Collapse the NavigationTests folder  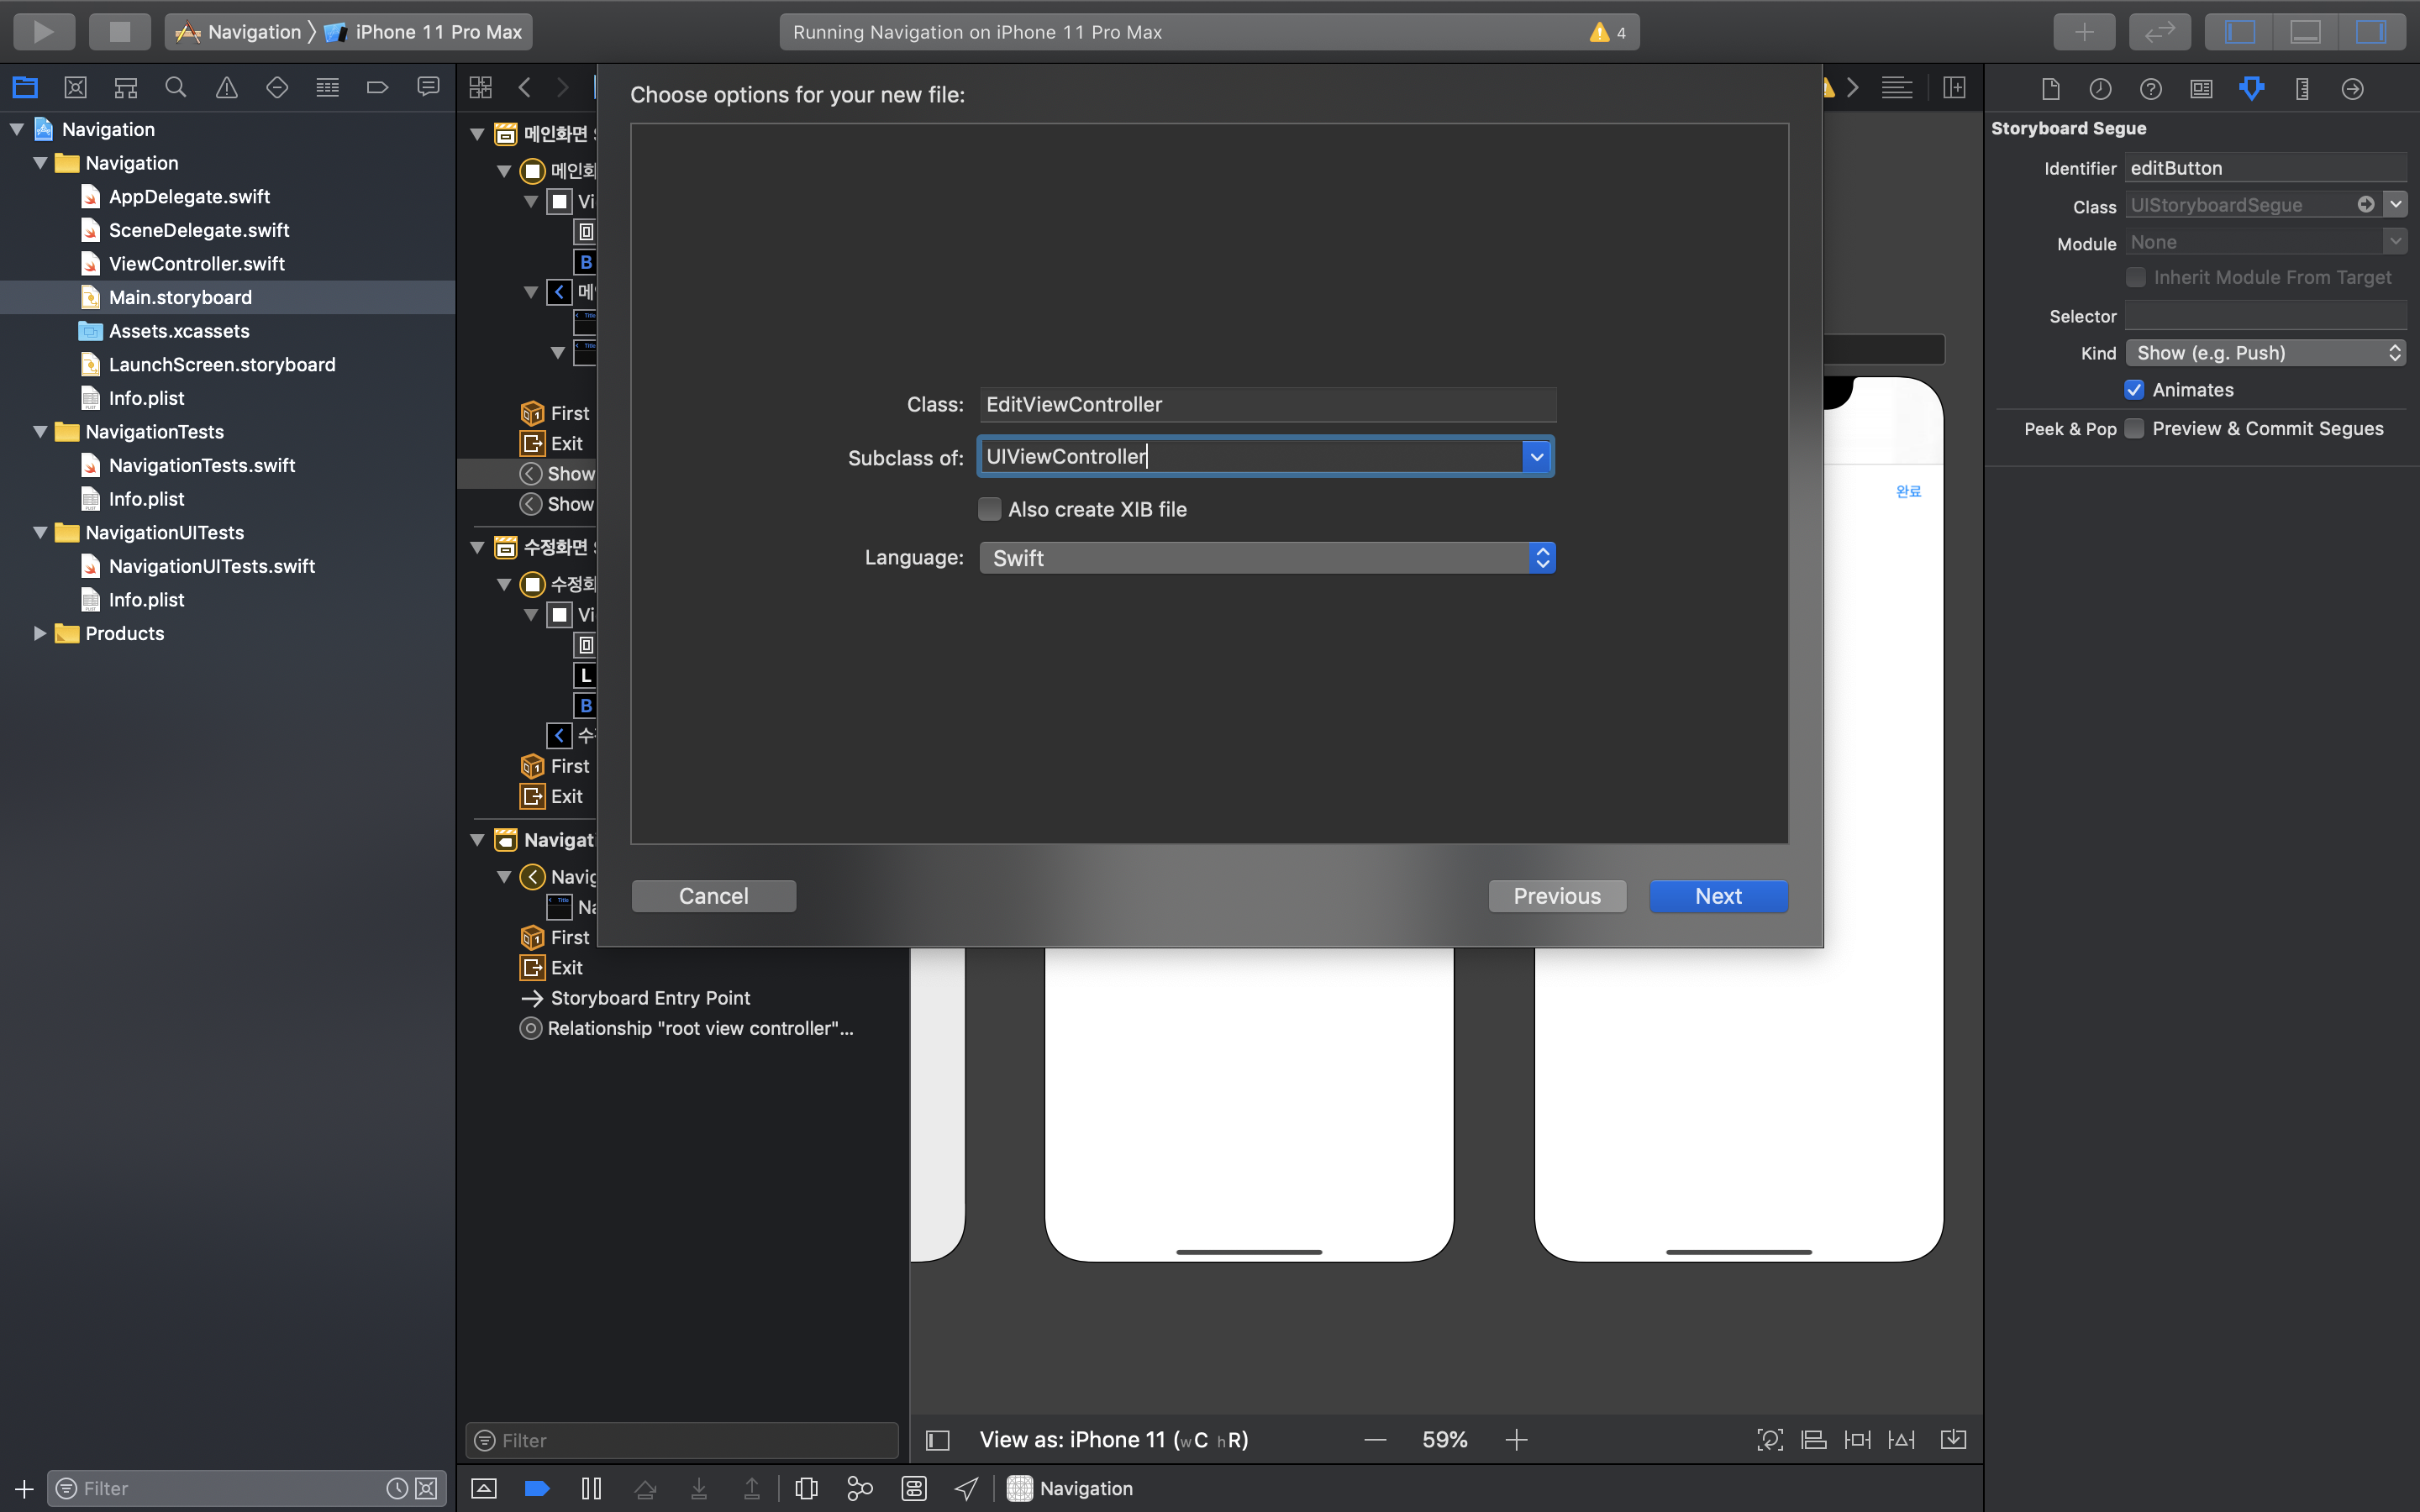(40, 432)
